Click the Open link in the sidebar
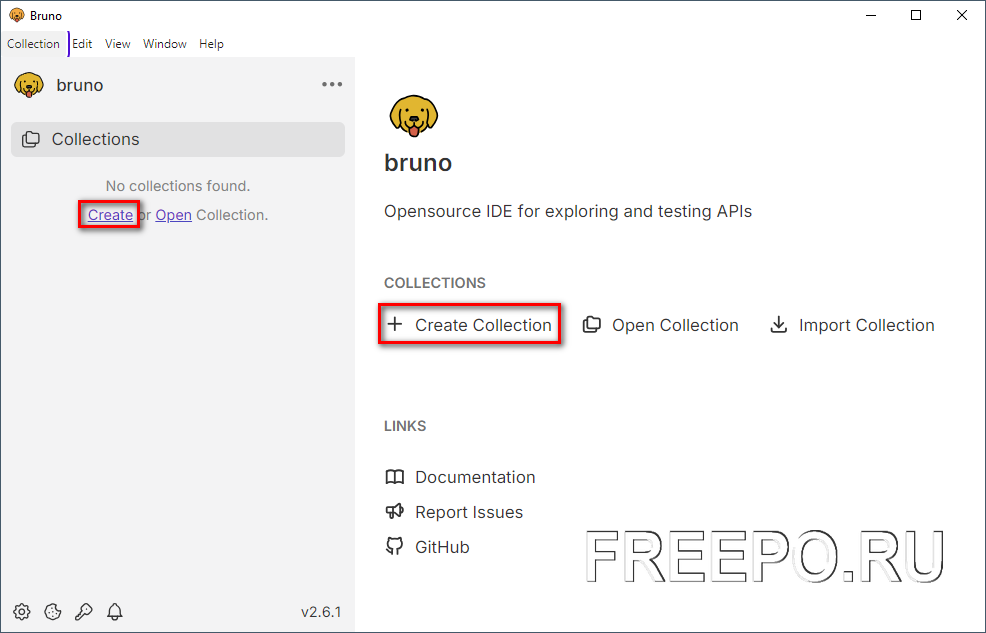Image resolution: width=986 pixels, height=633 pixels. tap(174, 215)
